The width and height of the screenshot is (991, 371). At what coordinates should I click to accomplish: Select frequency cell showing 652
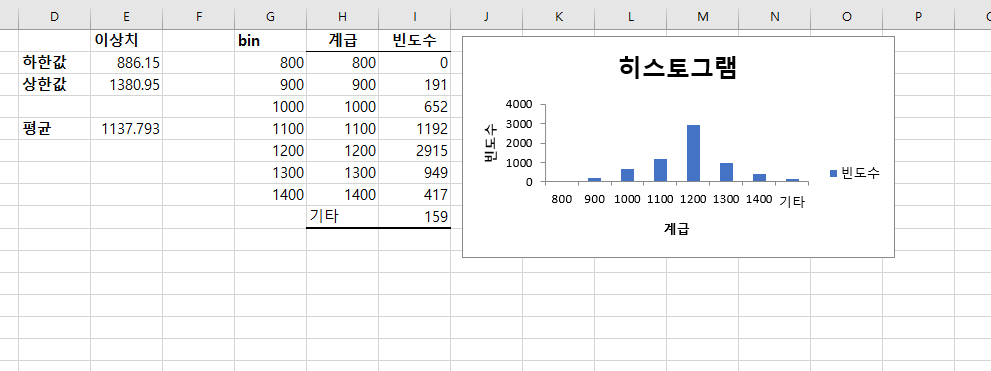point(415,107)
